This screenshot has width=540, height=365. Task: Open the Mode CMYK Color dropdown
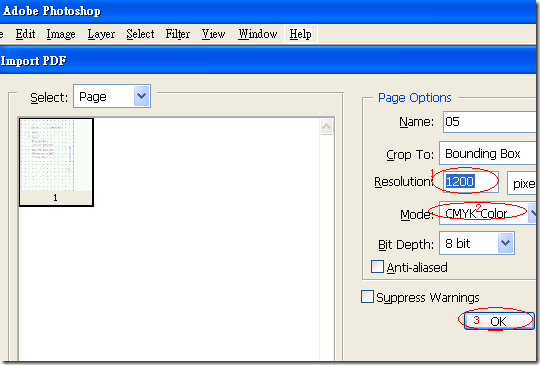488,213
